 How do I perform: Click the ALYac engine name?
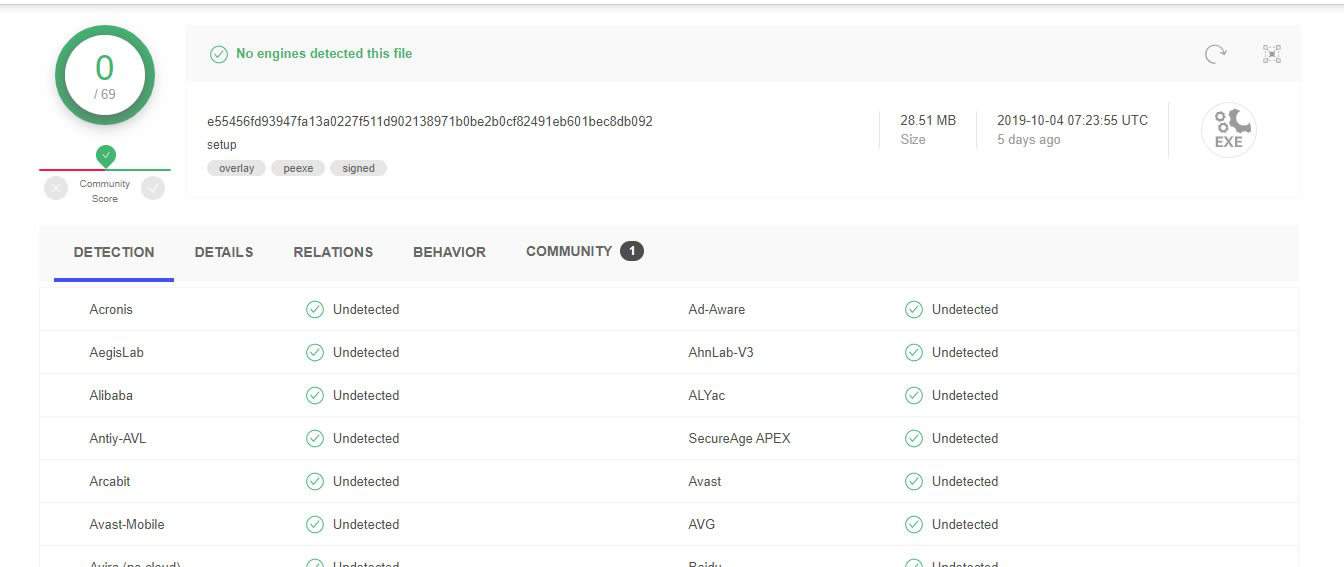coord(707,395)
